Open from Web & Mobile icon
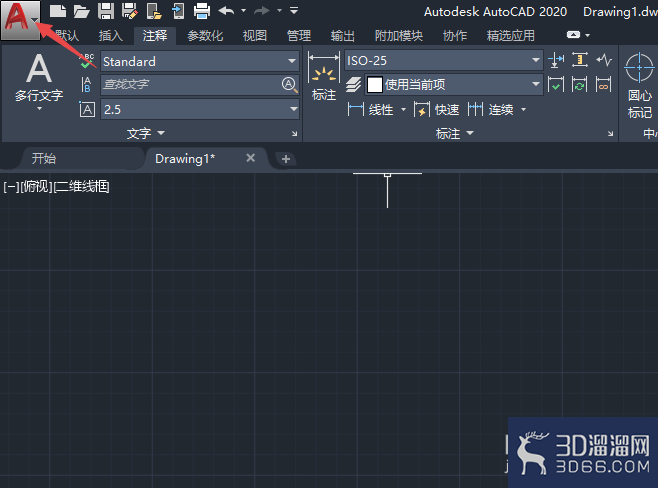 (154, 11)
